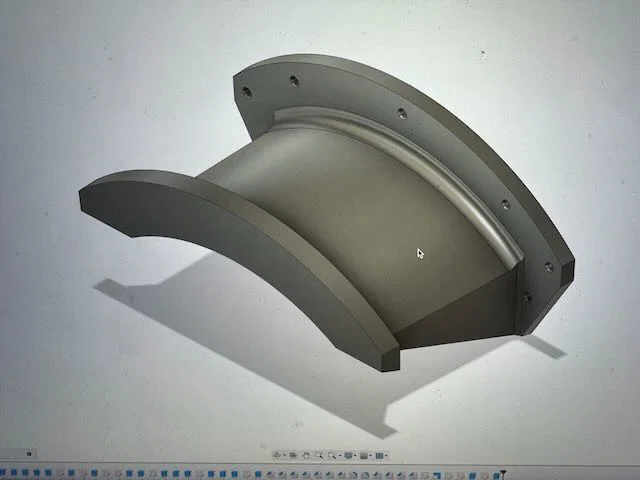The image size is (640, 480).
Task: Select the Pan hand tool
Action: pos(306,455)
